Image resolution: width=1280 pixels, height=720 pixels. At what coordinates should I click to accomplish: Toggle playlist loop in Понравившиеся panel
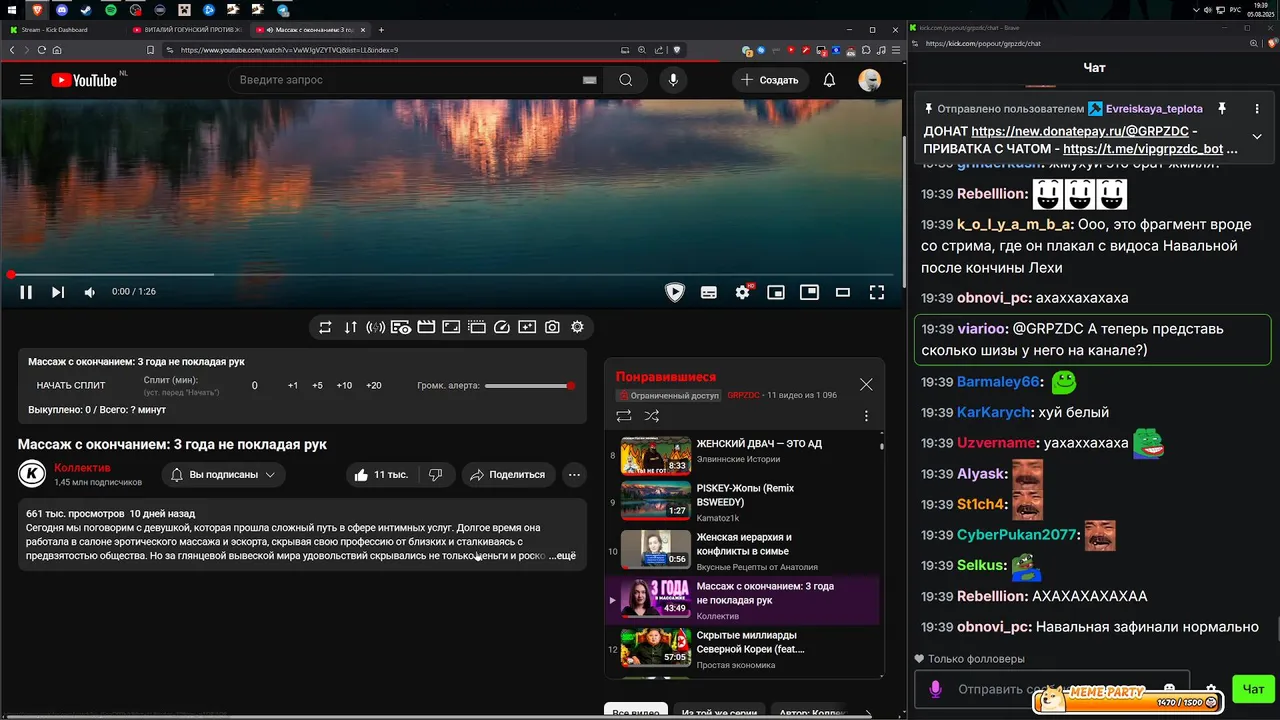pyautogui.click(x=624, y=416)
